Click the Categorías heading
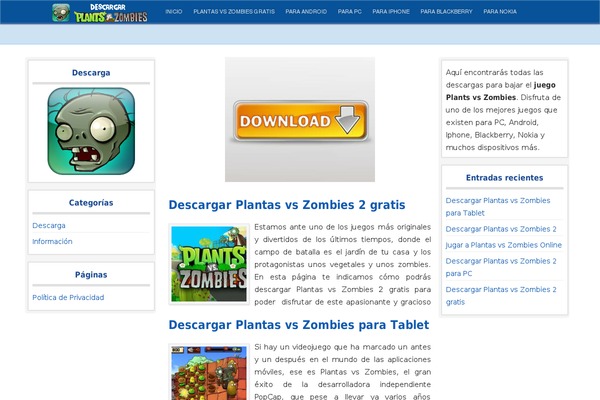Screen dimensions: 600x400 click(91, 202)
